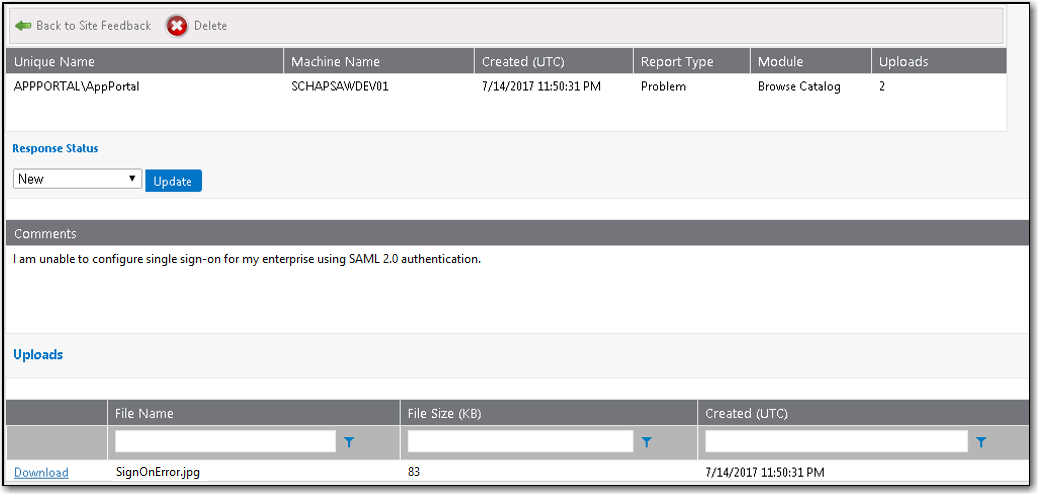This screenshot has width=1038, height=494.
Task: Focus the File Size (KB) filter box
Action: pyautogui.click(x=520, y=441)
